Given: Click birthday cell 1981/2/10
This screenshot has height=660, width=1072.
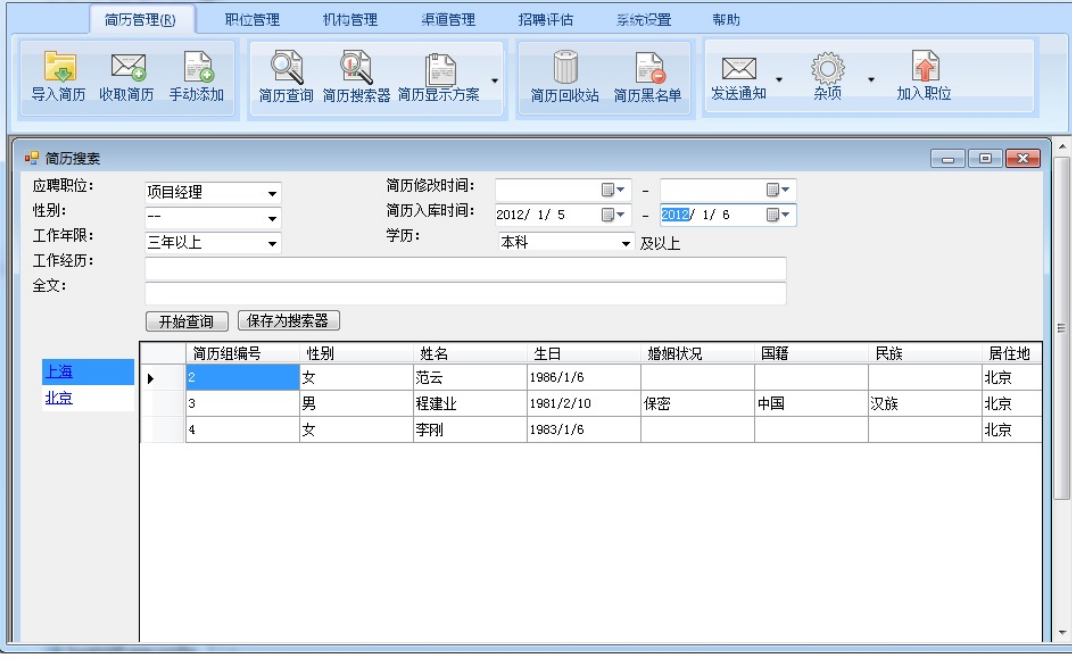Looking at the screenshot, I should [x=584, y=404].
